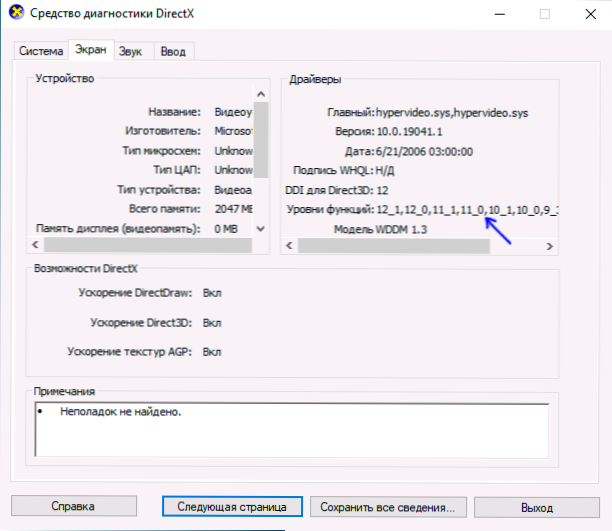Screen dimensions: 612x531
Task: Click the 'Вкл' value next to AGP textures
Action: pyautogui.click(x=212, y=352)
